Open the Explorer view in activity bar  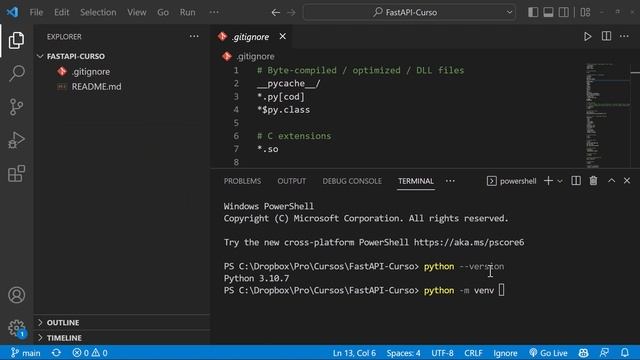tap(16, 40)
